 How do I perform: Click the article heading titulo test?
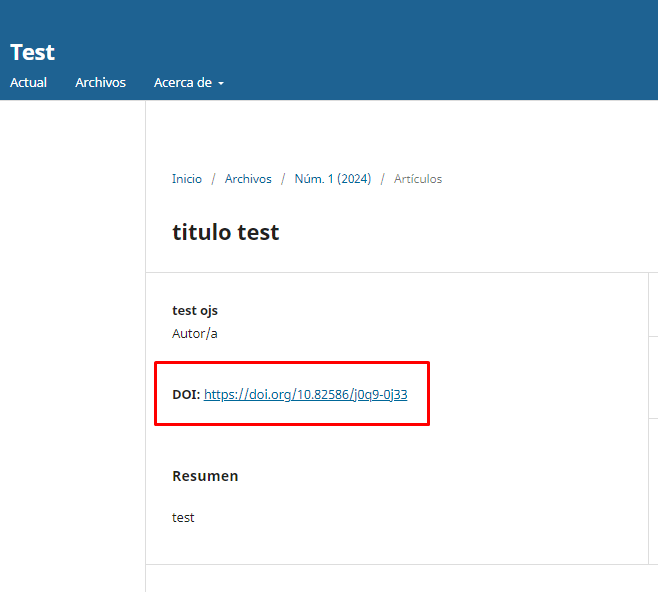(x=226, y=232)
